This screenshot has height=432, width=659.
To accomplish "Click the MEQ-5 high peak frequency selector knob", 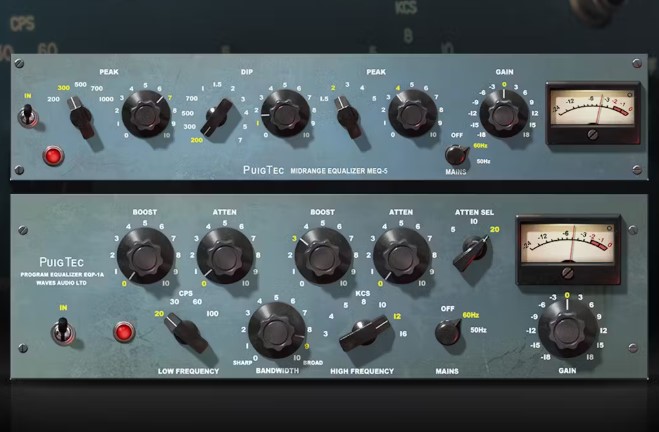I will (348, 117).
